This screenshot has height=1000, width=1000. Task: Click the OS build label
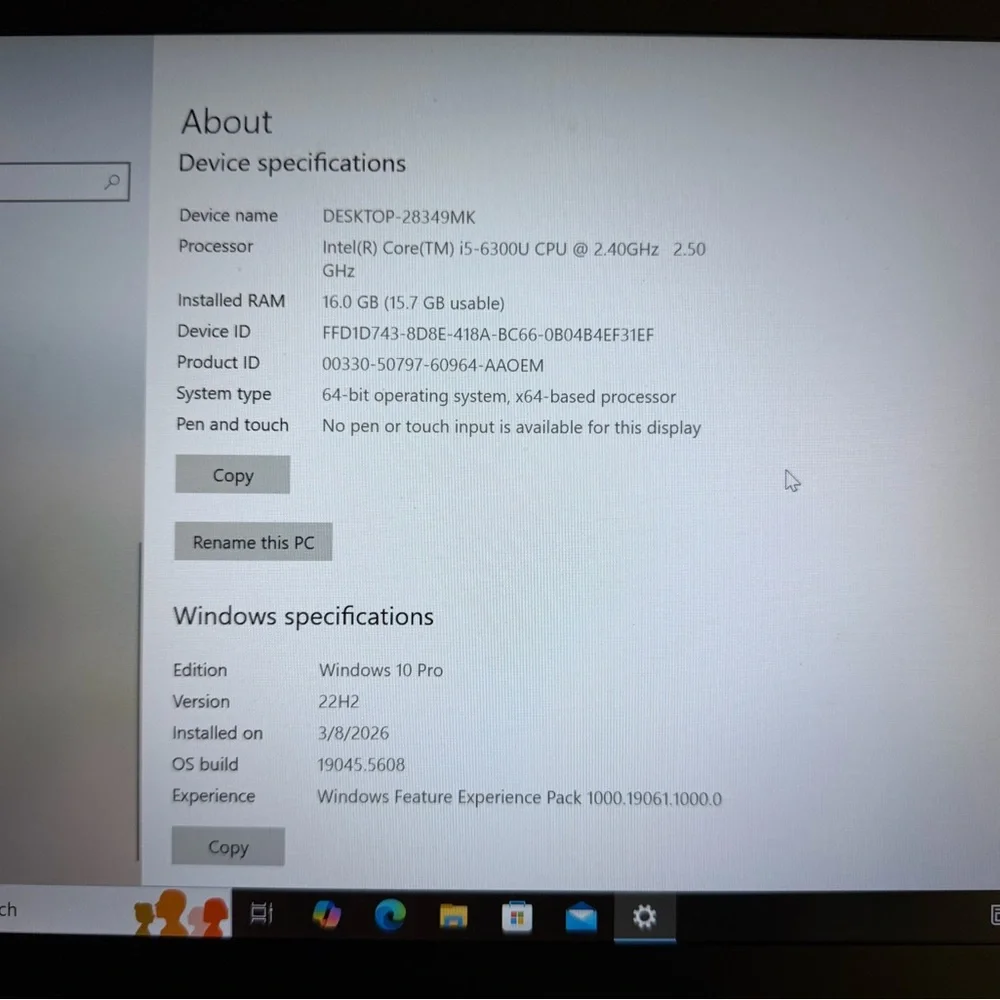coord(205,764)
